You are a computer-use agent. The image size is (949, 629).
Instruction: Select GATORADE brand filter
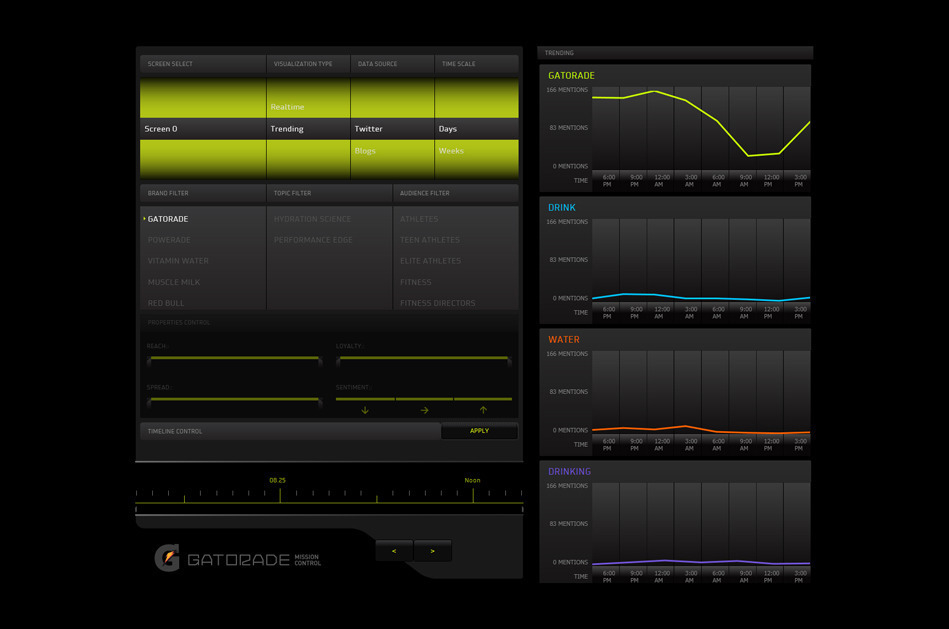168,219
